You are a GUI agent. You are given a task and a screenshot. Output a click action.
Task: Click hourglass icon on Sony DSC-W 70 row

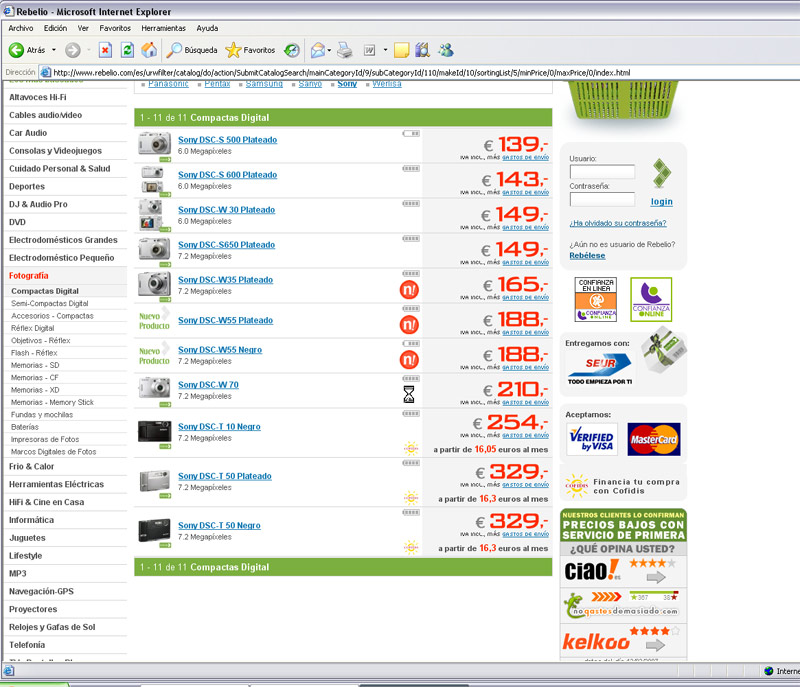coord(409,394)
